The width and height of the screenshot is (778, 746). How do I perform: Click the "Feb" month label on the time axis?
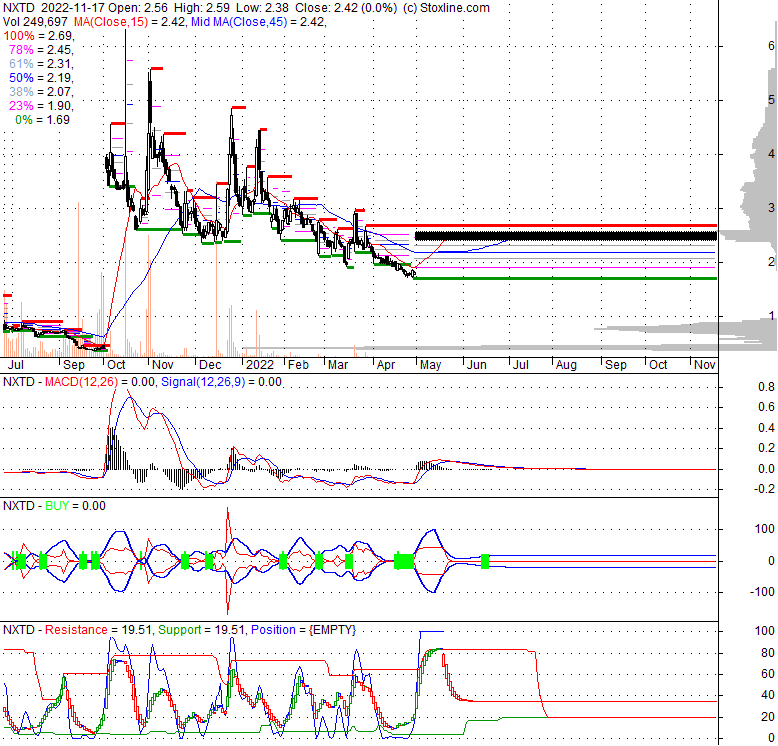298,365
